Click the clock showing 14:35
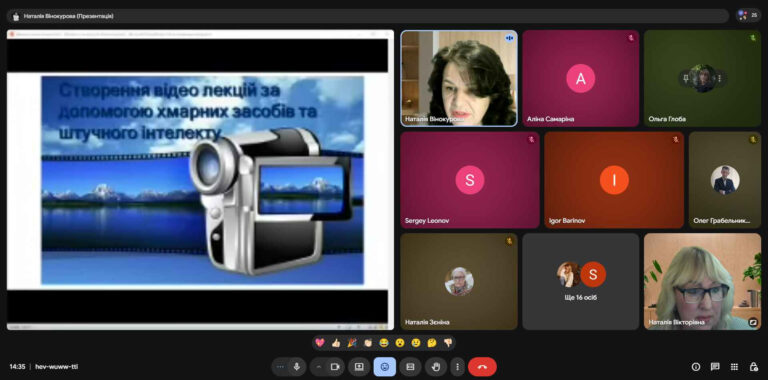 click(x=17, y=366)
